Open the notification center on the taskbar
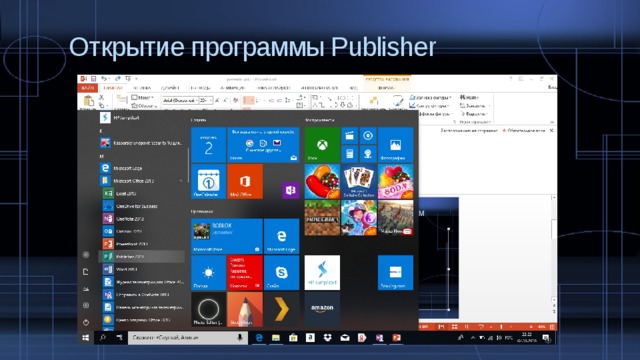Screen dimensions: 640x360 (546, 338)
